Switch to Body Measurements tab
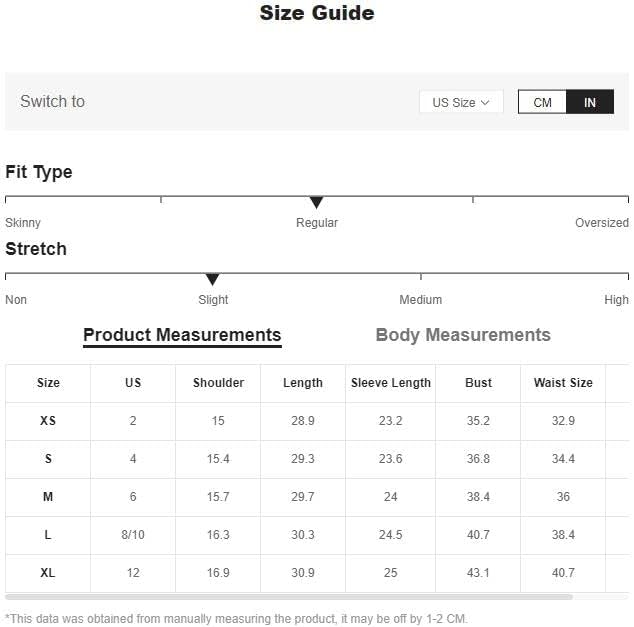 [463, 335]
